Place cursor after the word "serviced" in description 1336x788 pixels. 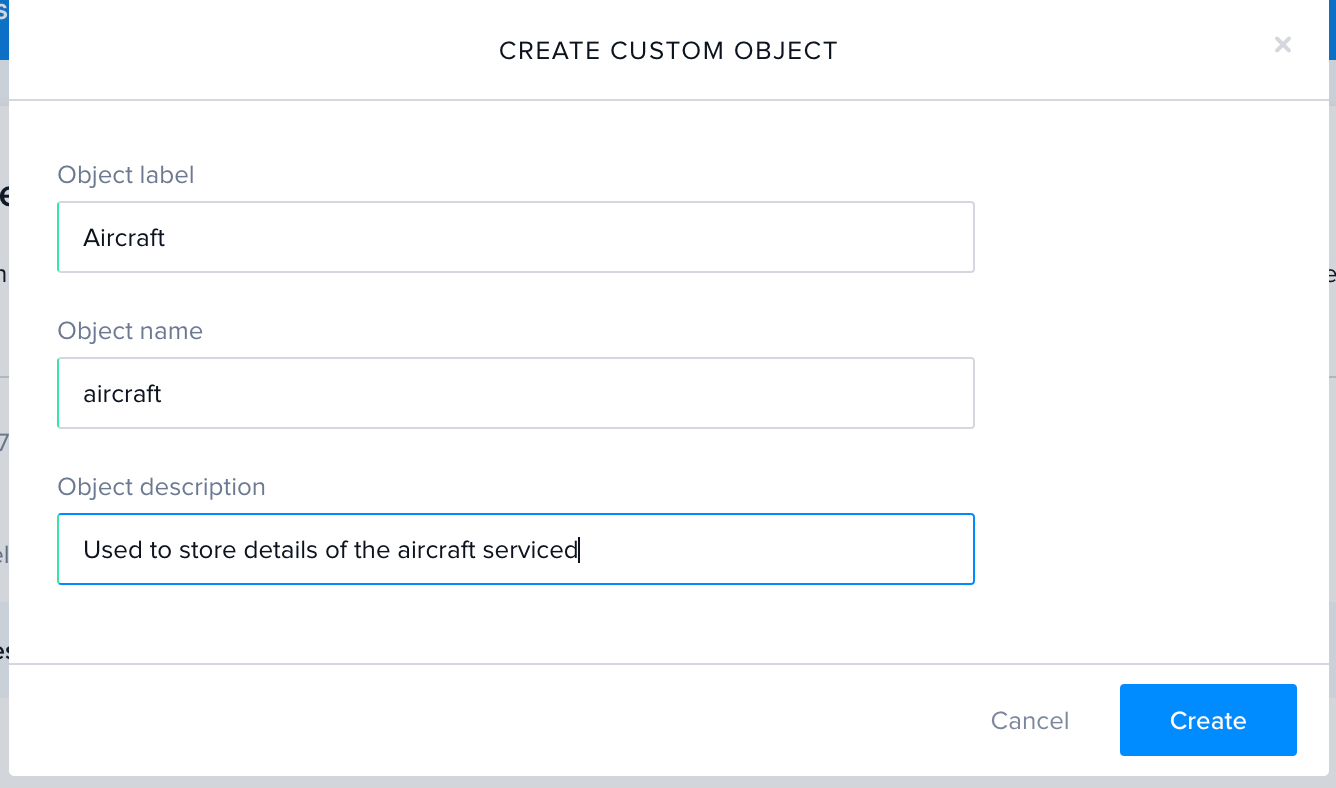579,550
